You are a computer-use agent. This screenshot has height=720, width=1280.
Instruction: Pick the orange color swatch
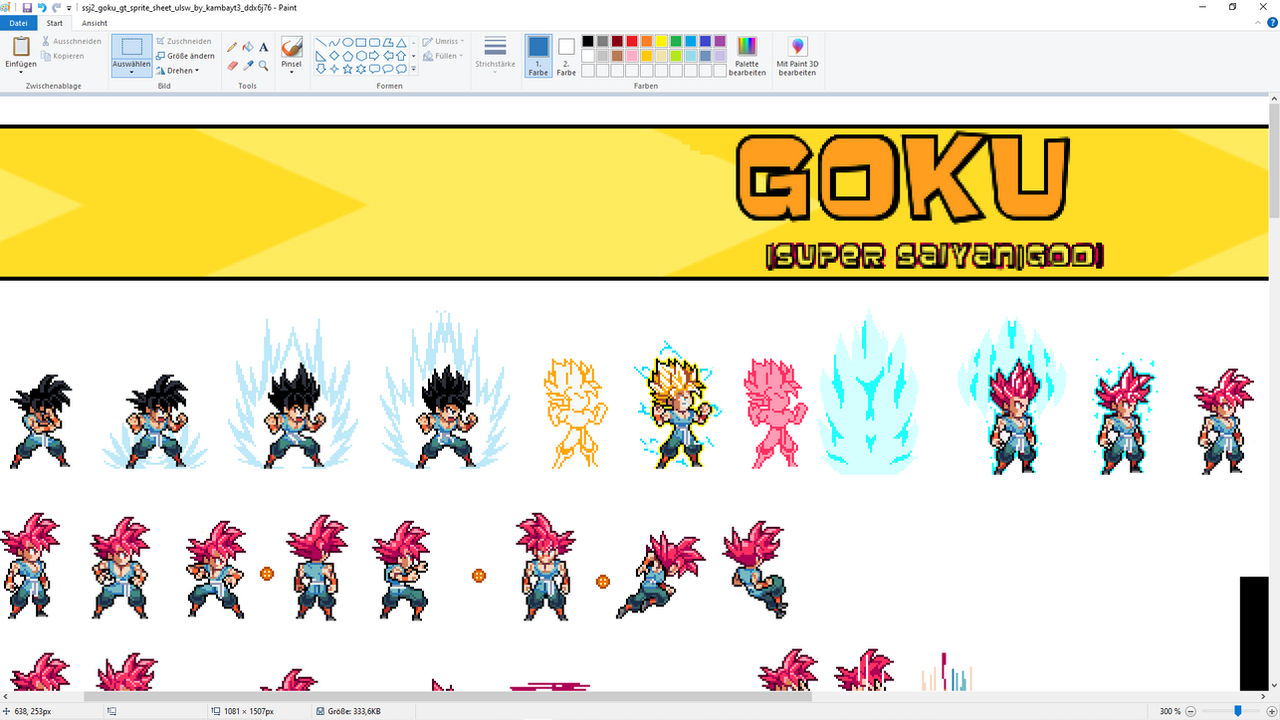[647, 41]
